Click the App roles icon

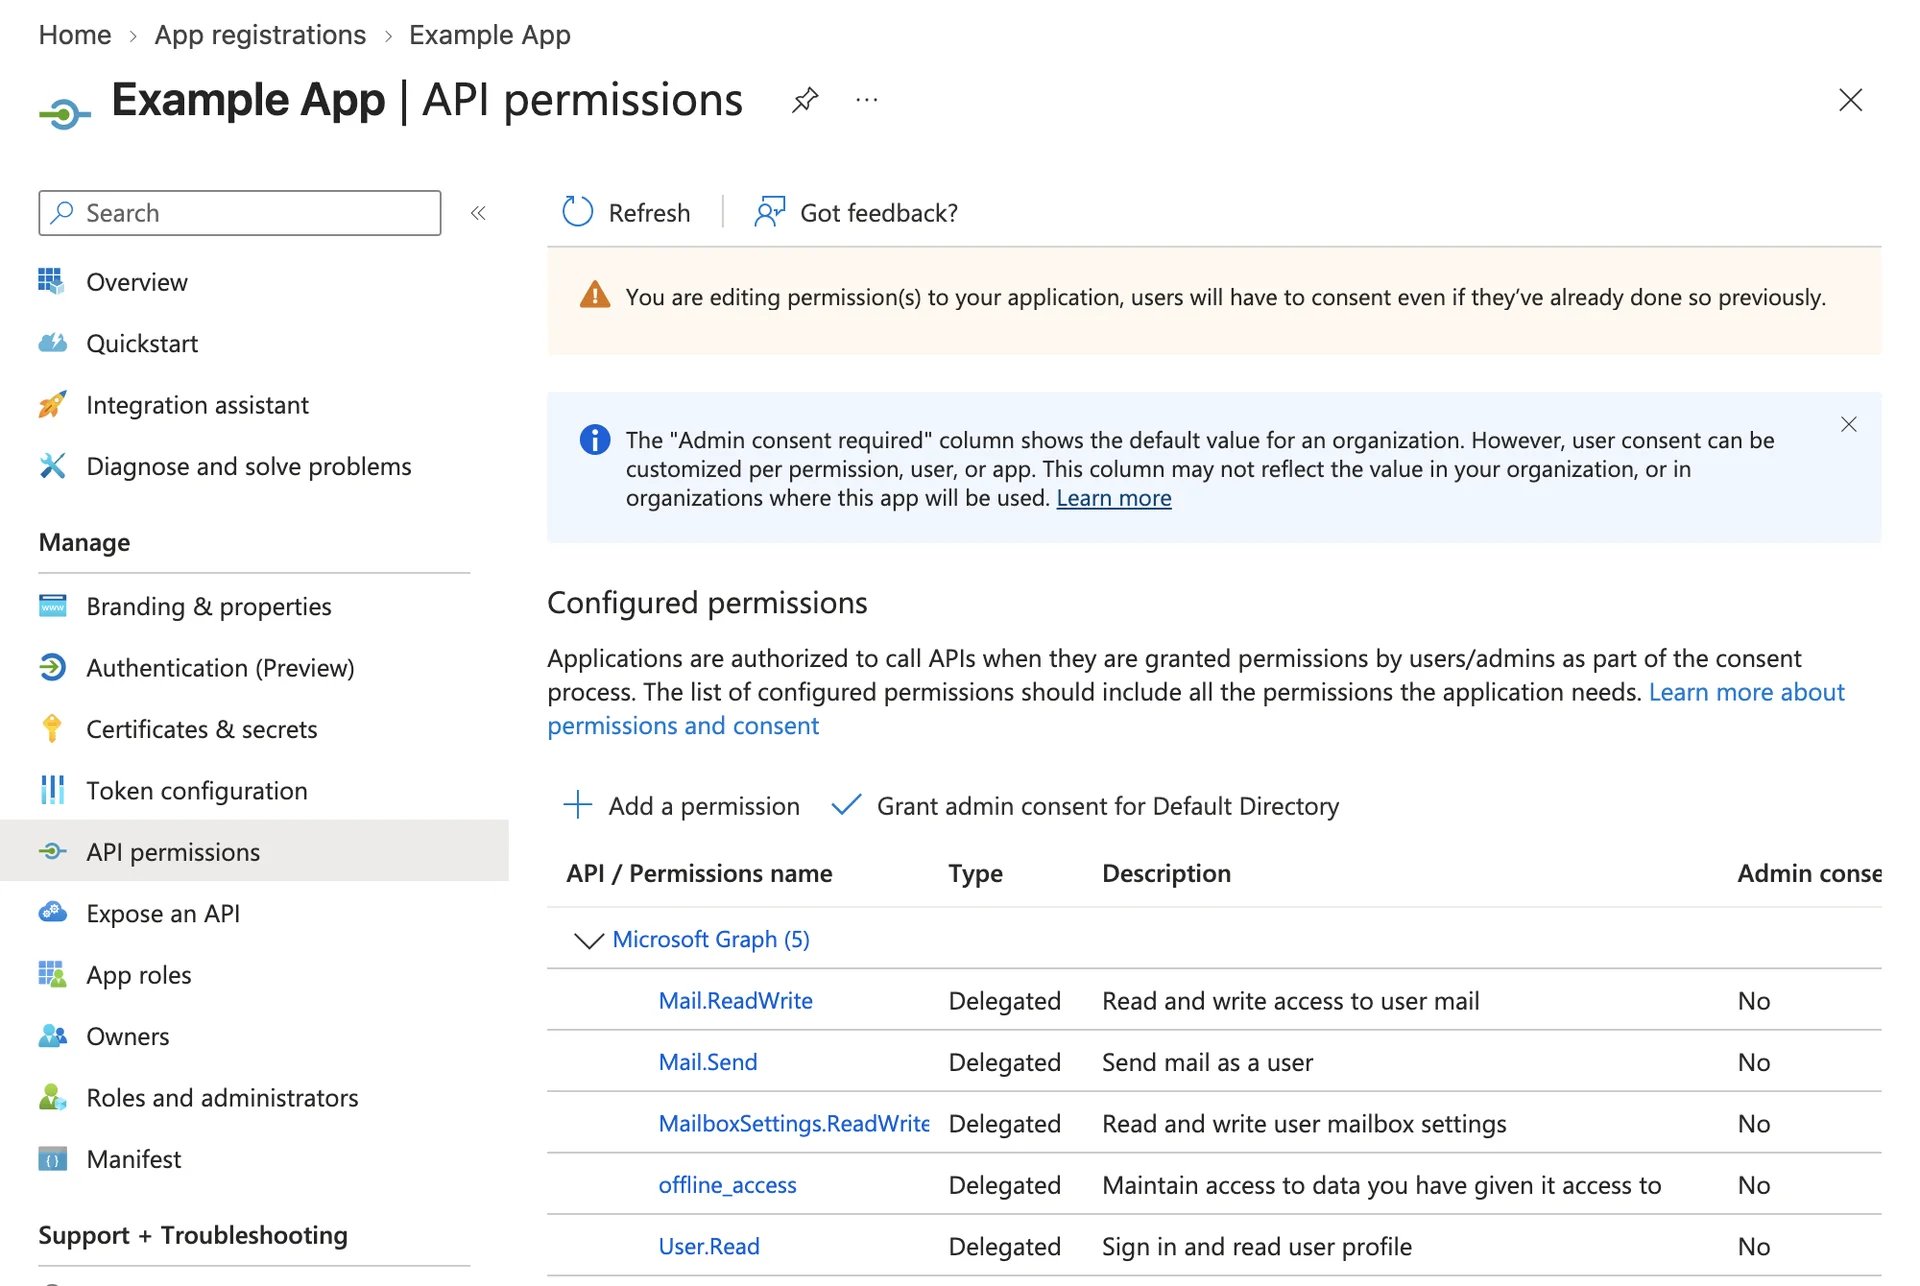click(52, 974)
